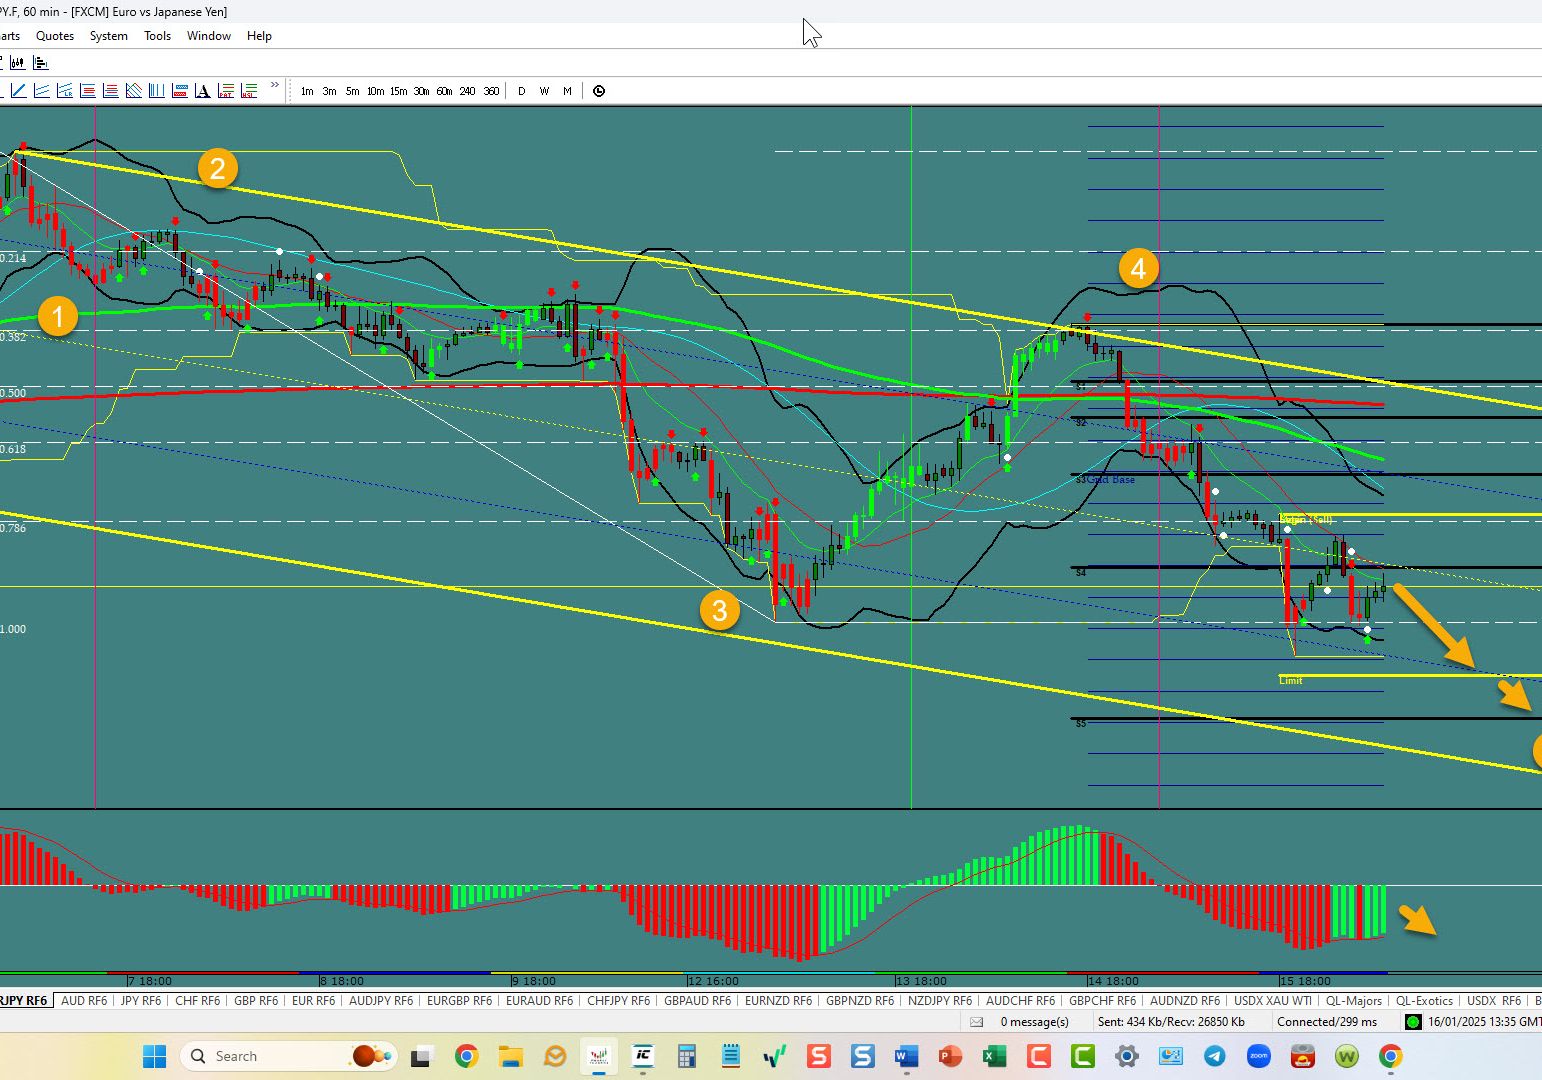This screenshot has height=1080, width=1542.
Task: Open the Tools menu
Action: point(157,36)
